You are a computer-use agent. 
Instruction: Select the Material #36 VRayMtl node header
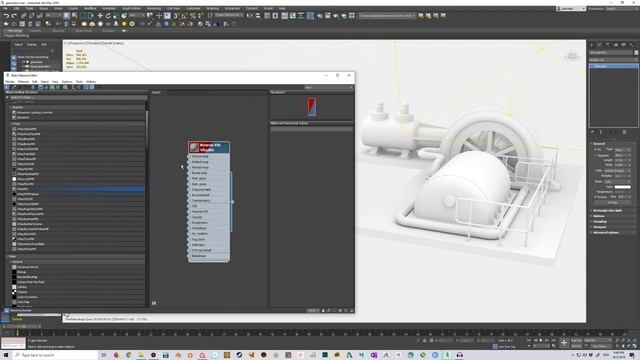pyautogui.click(x=209, y=147)
